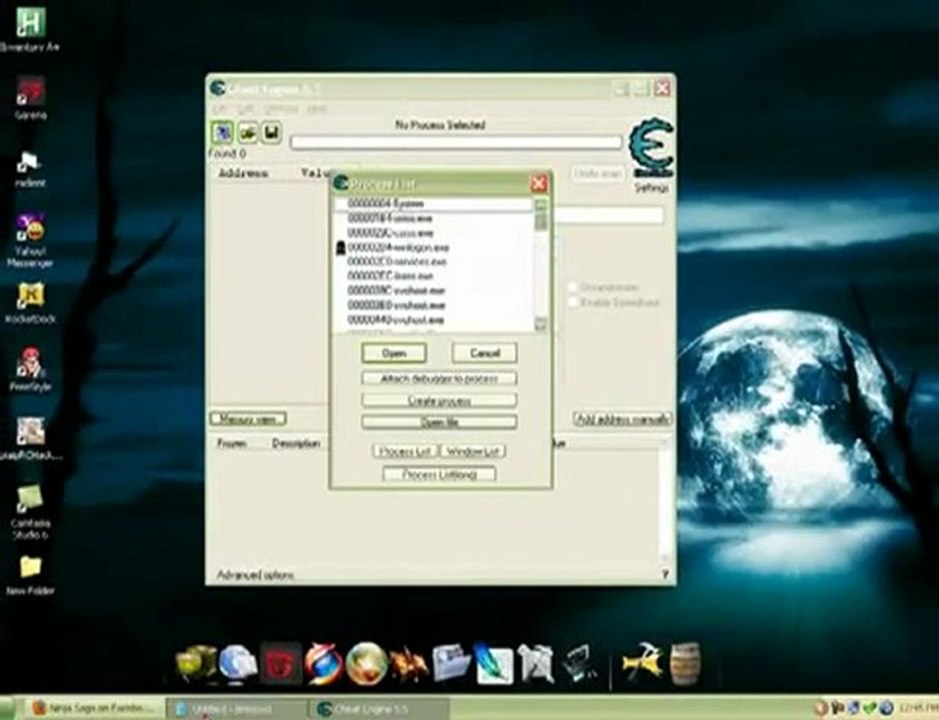Select the services.exe process row

click(x=433, y=262)
